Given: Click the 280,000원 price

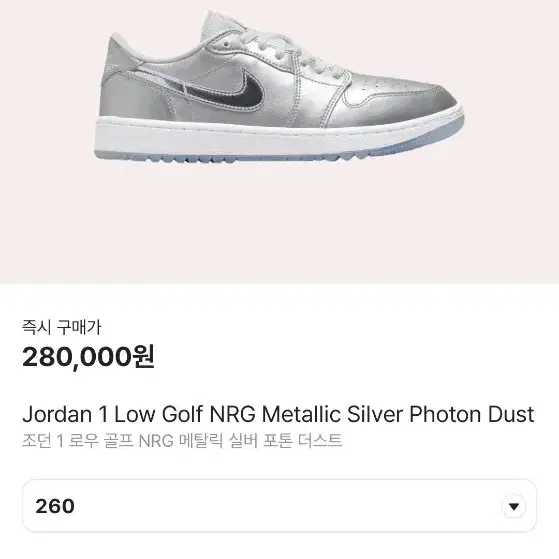Looking at the screenshot, I should pos(88,357).
